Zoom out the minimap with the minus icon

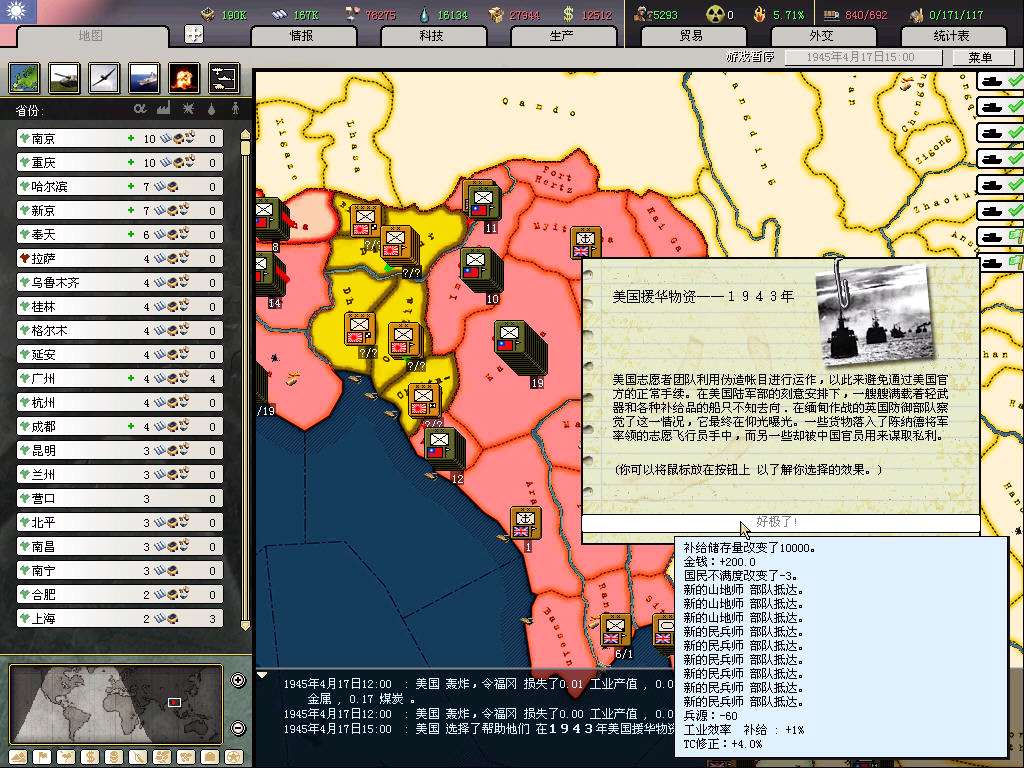(x=238, y=727)
